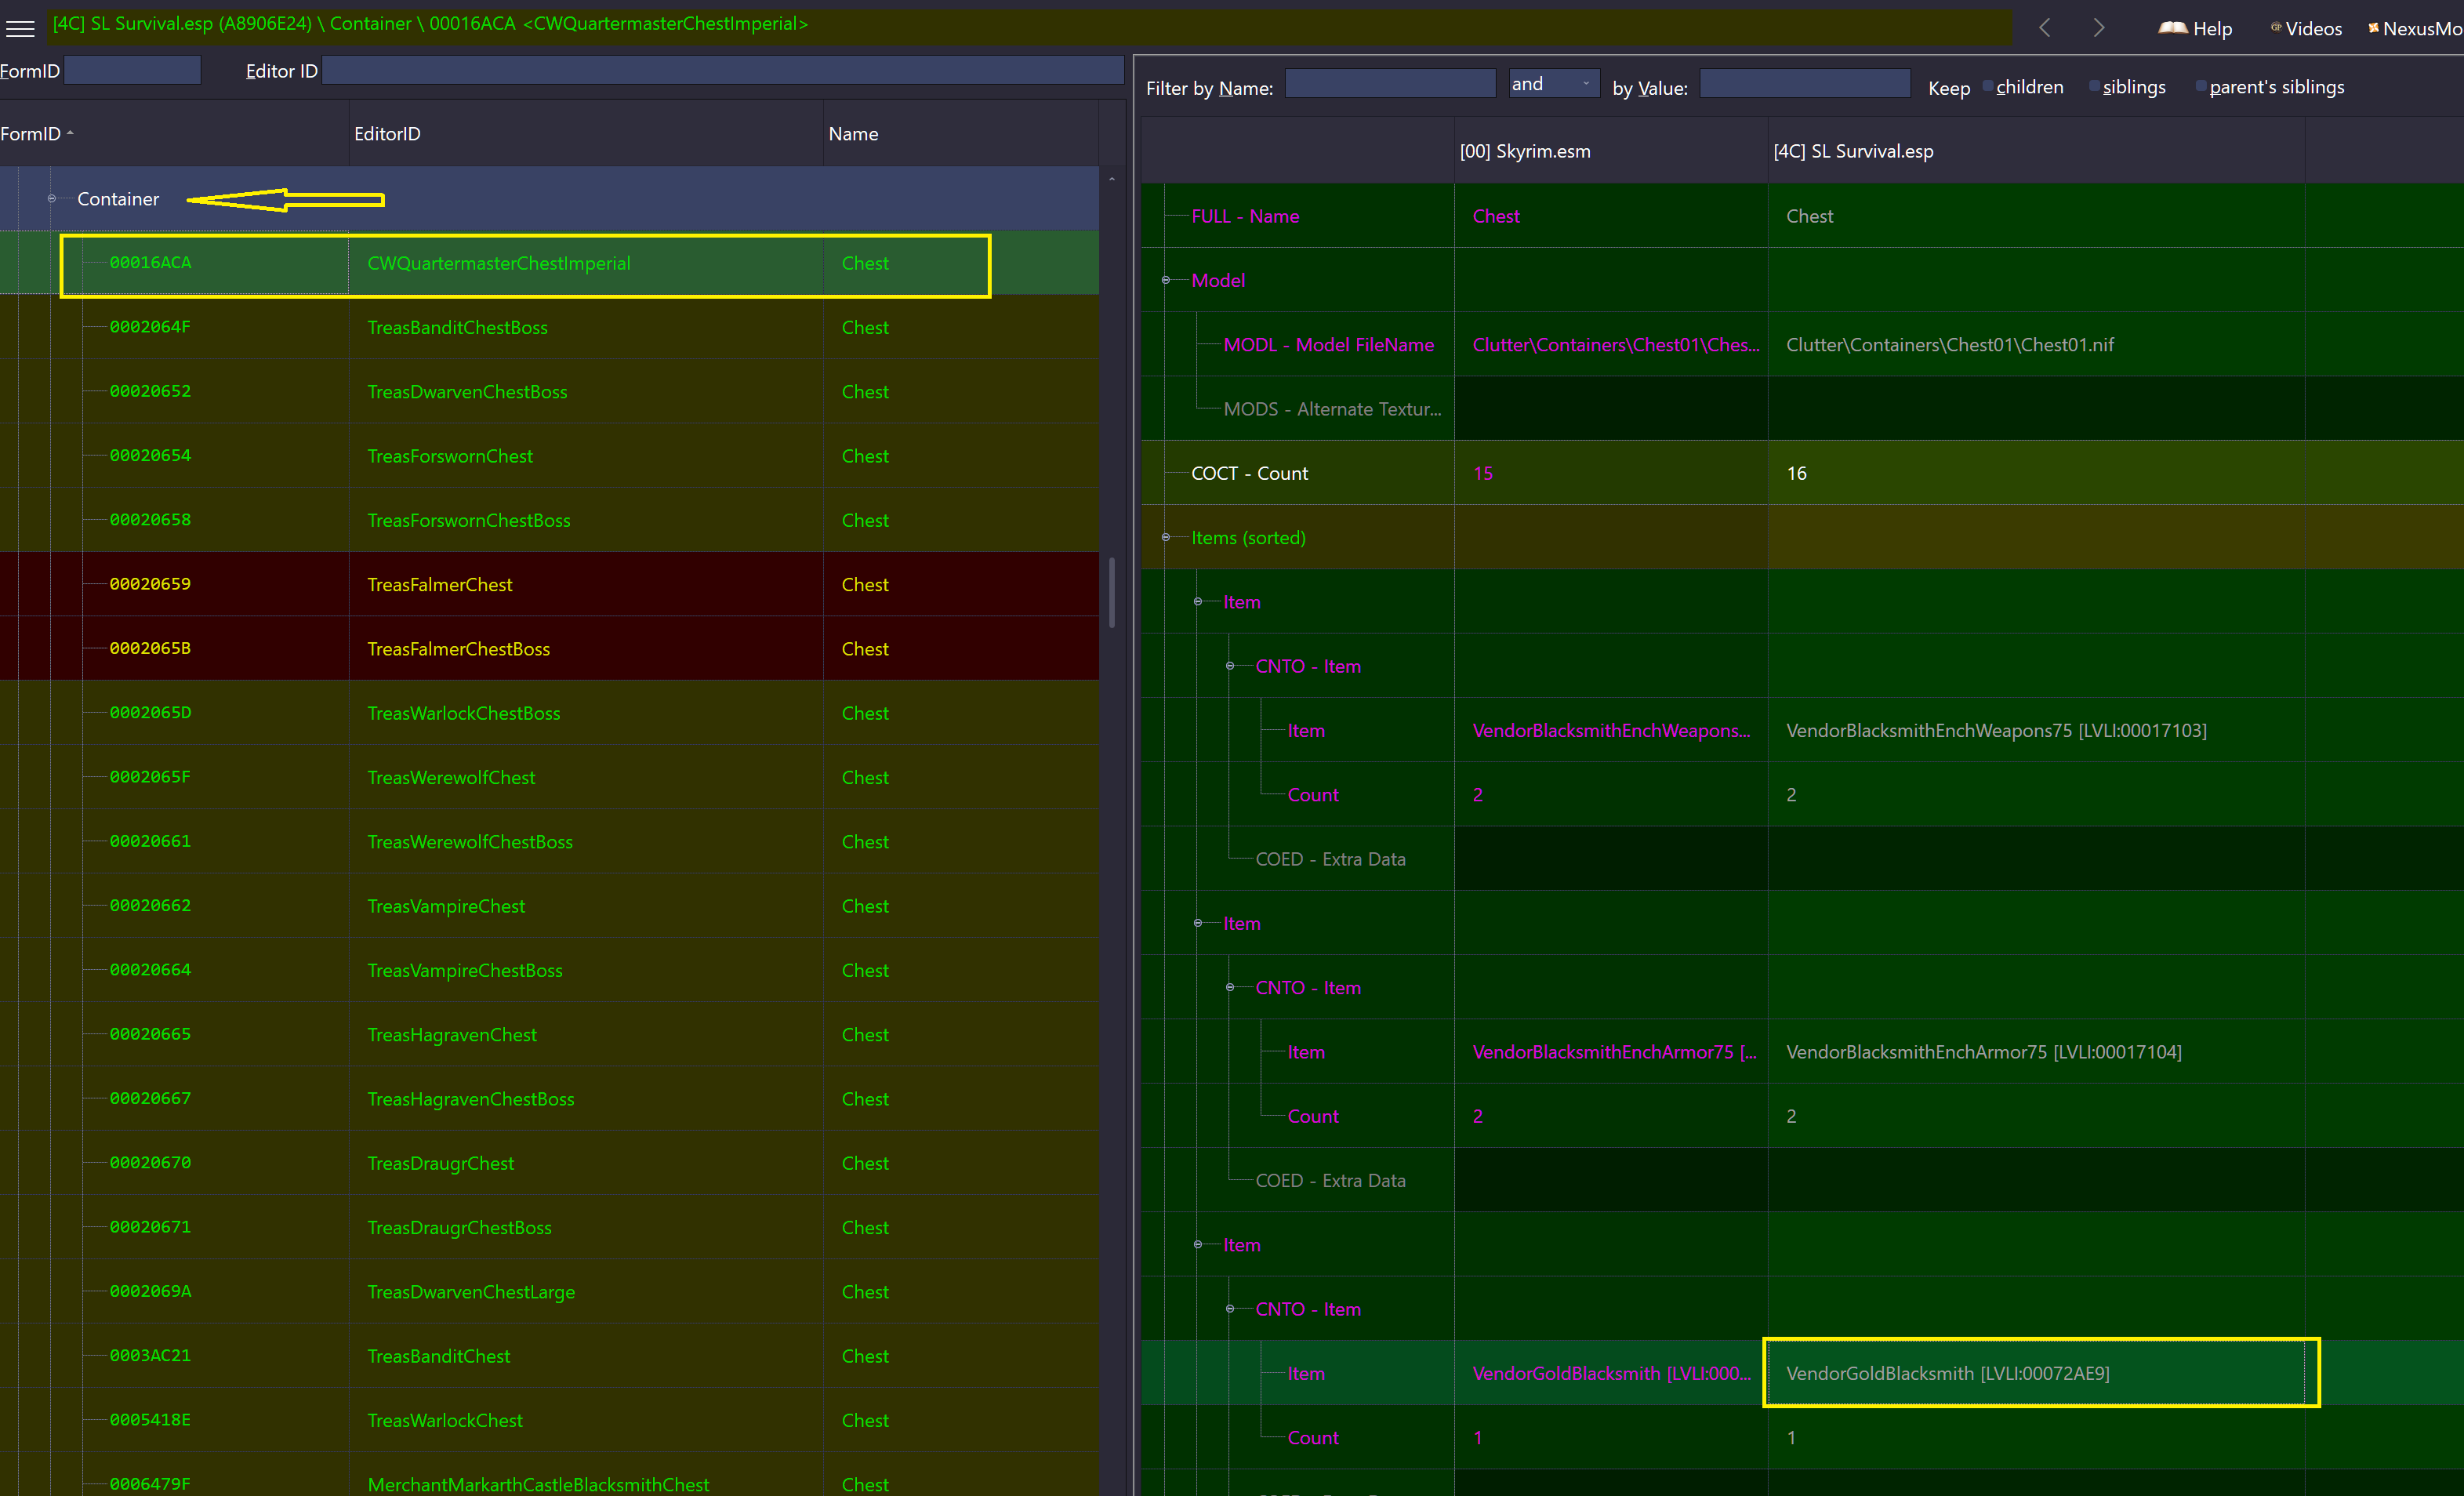
Task: Select the [4C] SL Survival.esp column header
Action: click(x=2036, y=151)
